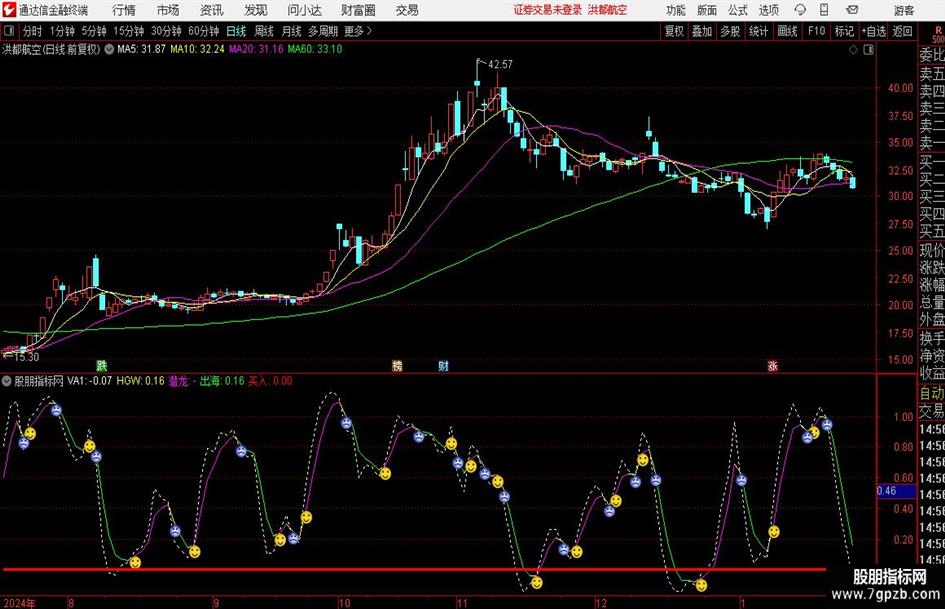Switch to 30分钟 period
The height and width of the screenshot is (609, 945).
(x=166, y=31)
